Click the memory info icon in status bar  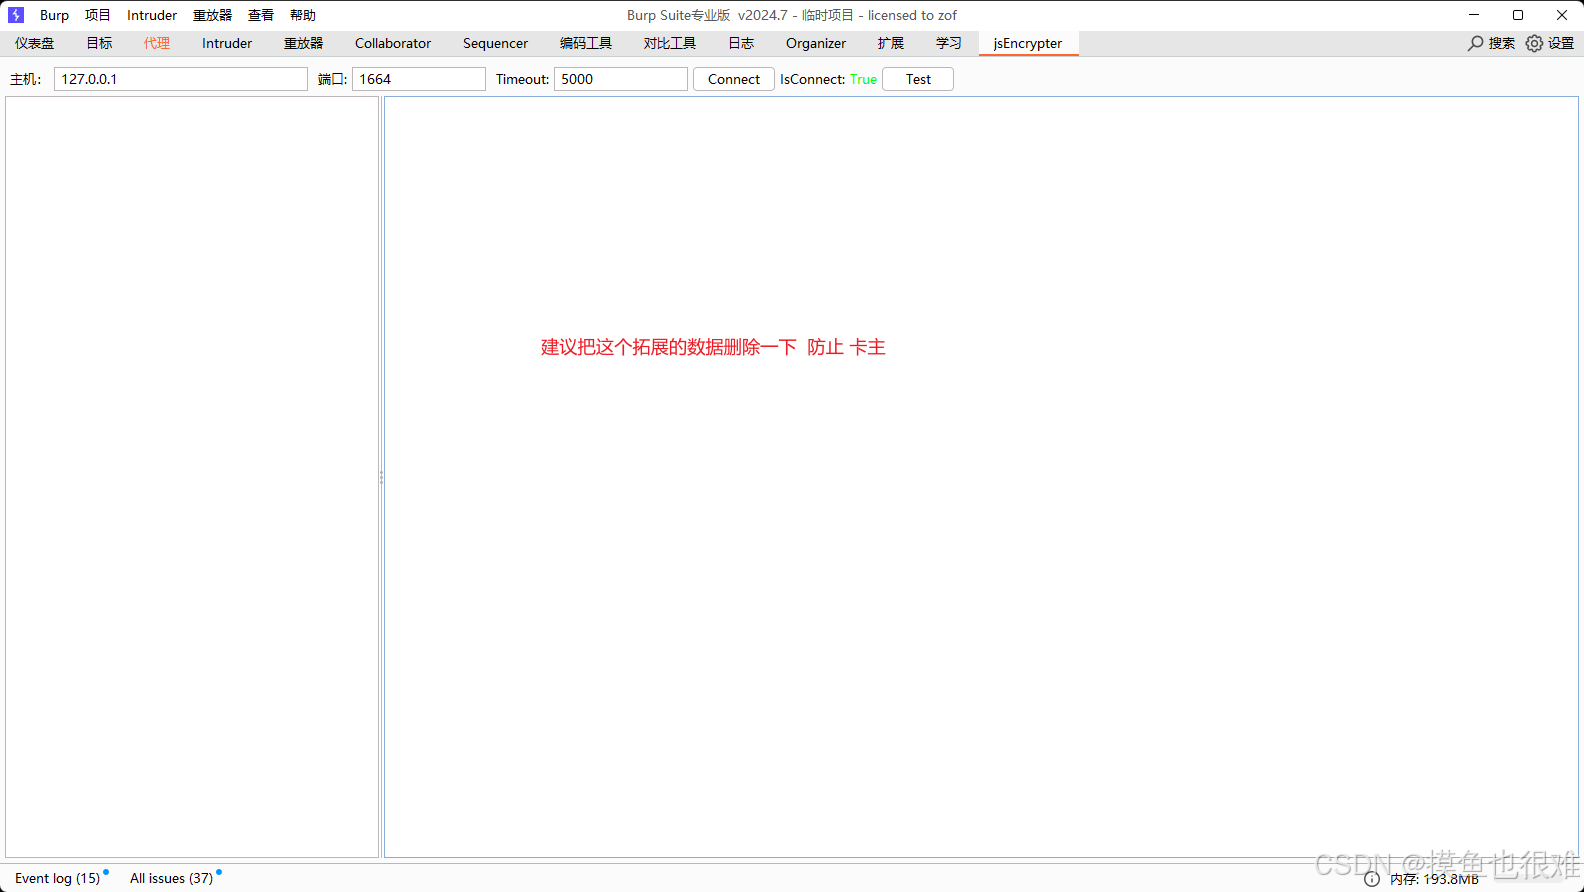(1372, 879)
